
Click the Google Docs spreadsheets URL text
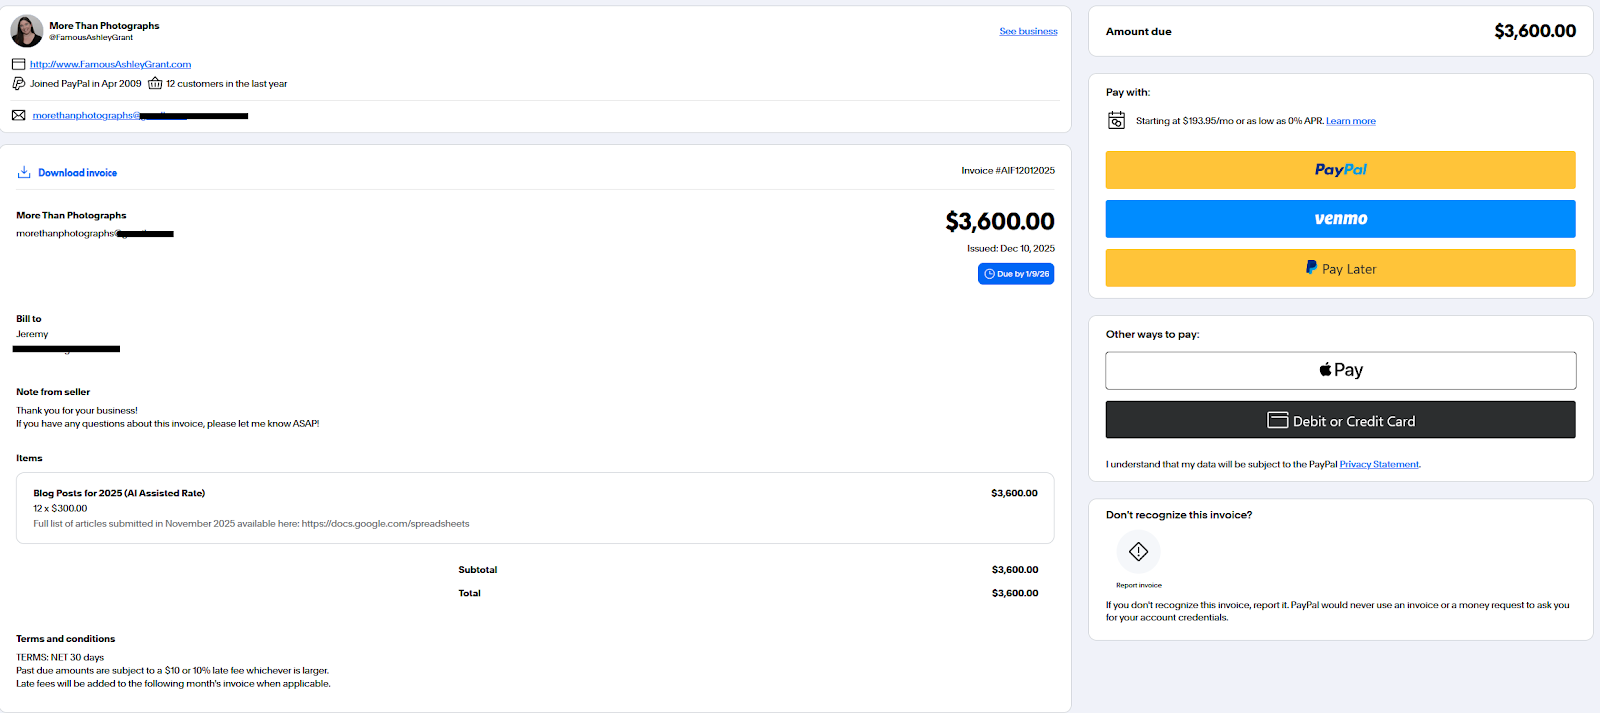click(385, 523)
